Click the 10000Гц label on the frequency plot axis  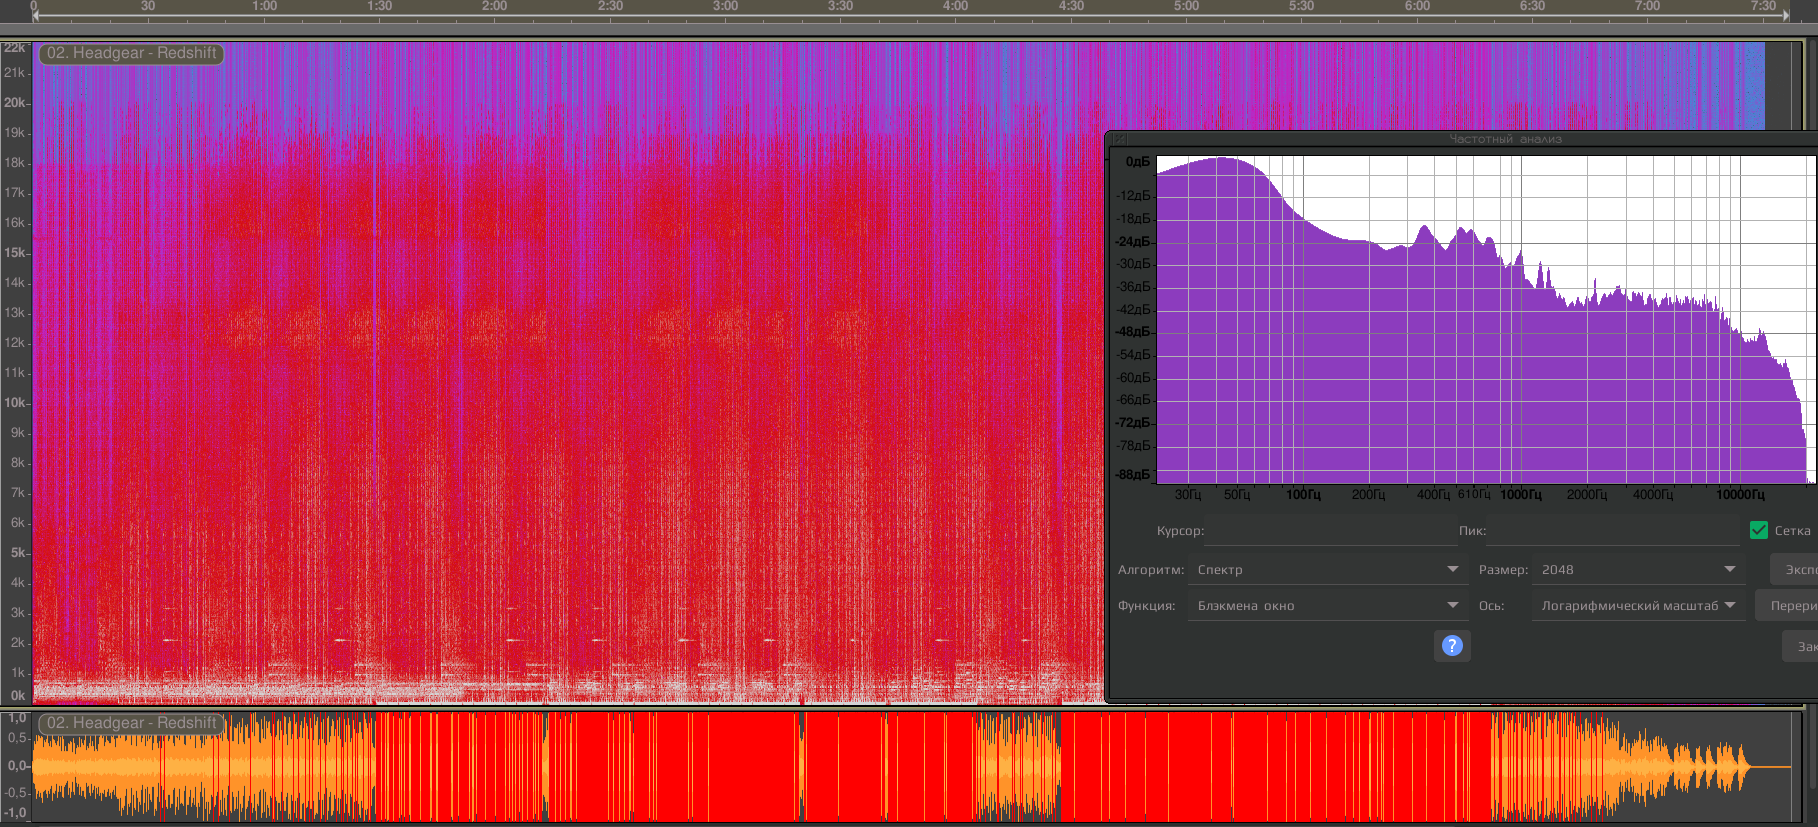point(1740,495)
